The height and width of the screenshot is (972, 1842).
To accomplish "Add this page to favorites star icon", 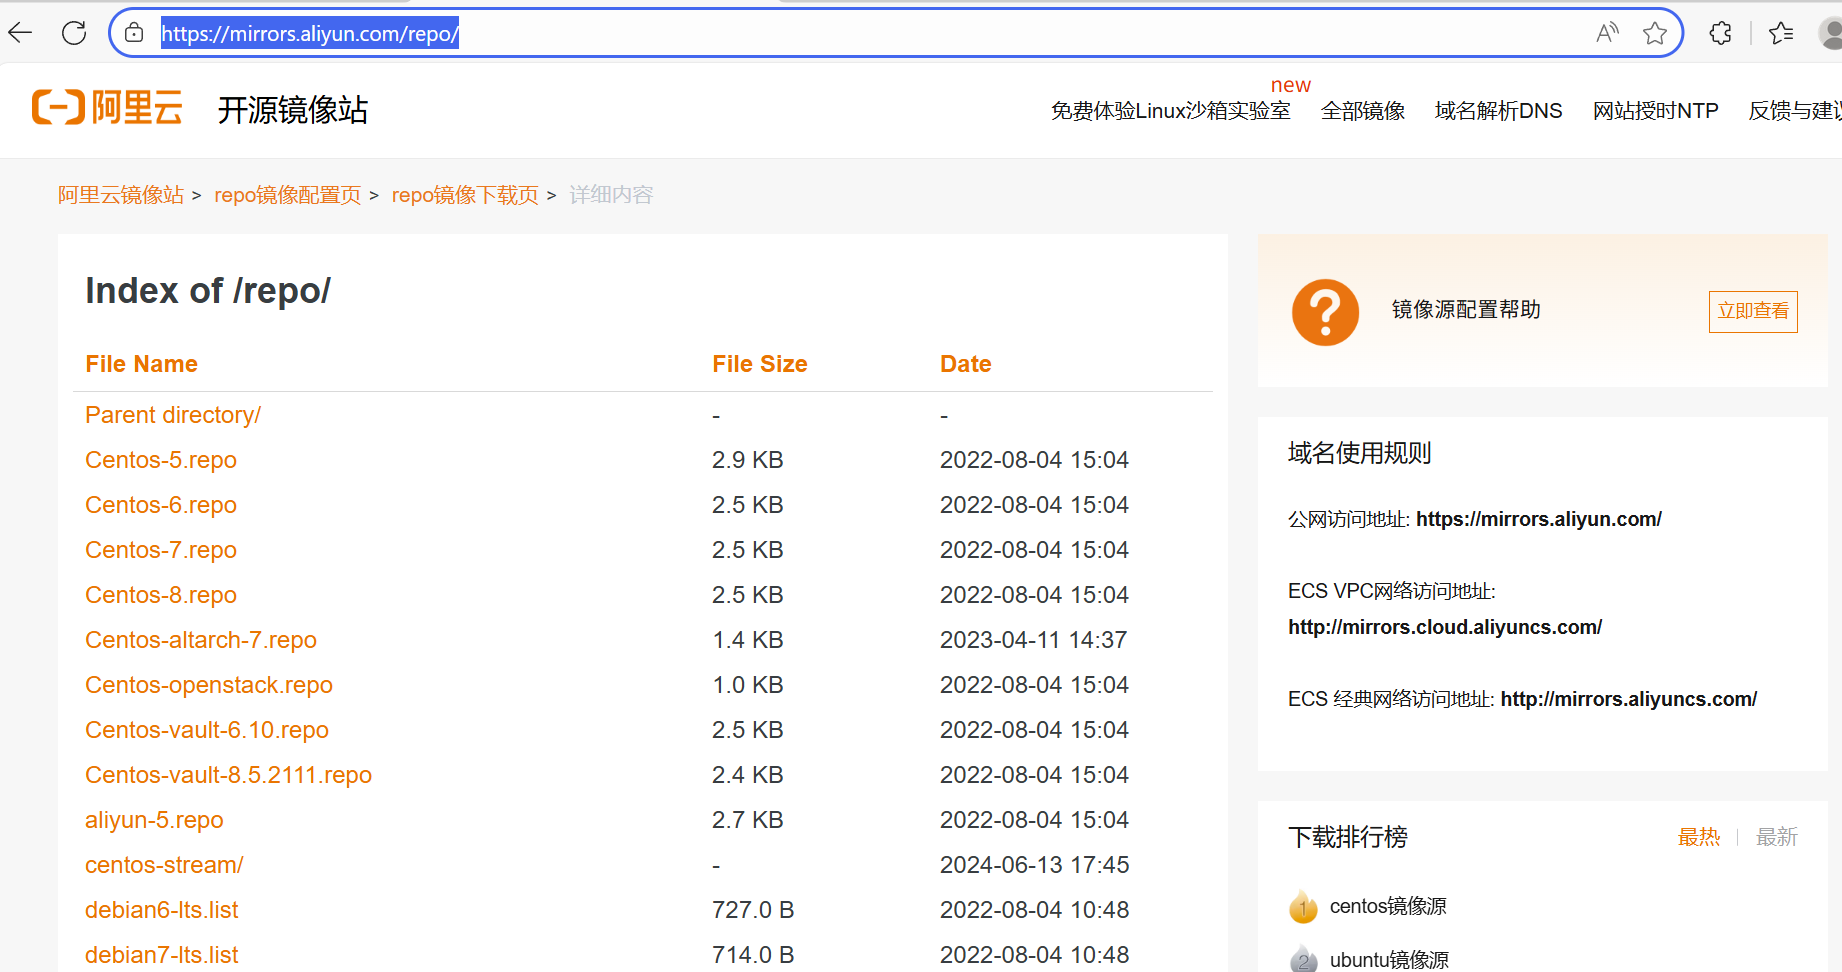I will click(1655, 33).
